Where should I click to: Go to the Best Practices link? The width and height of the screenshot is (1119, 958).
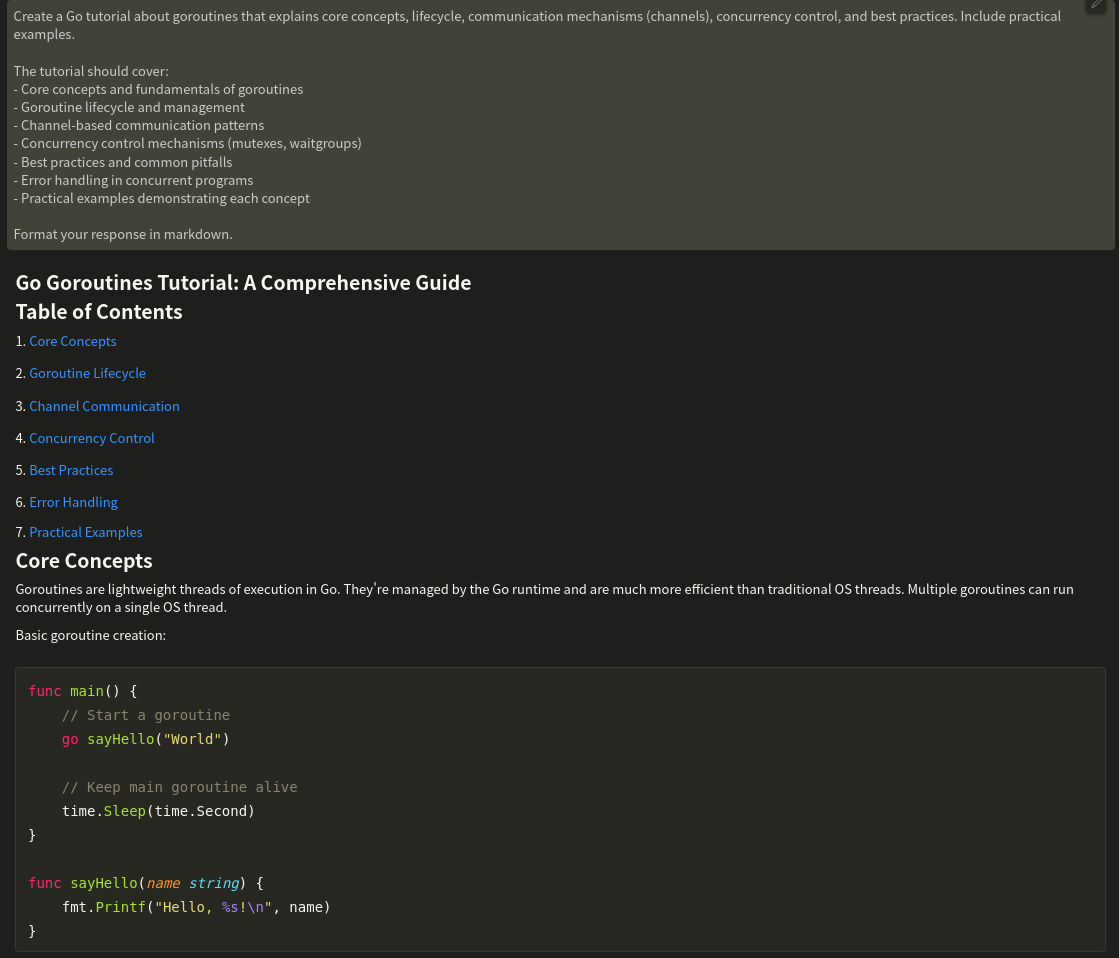pos(71,470)
